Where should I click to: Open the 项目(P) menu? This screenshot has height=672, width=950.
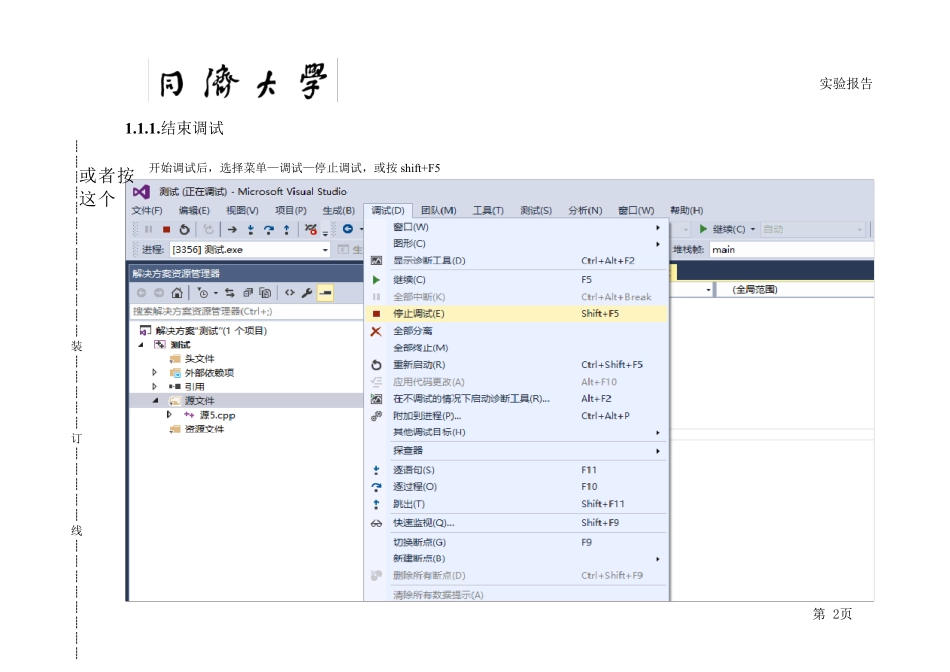pyautogui.click(x=291, y=210)
